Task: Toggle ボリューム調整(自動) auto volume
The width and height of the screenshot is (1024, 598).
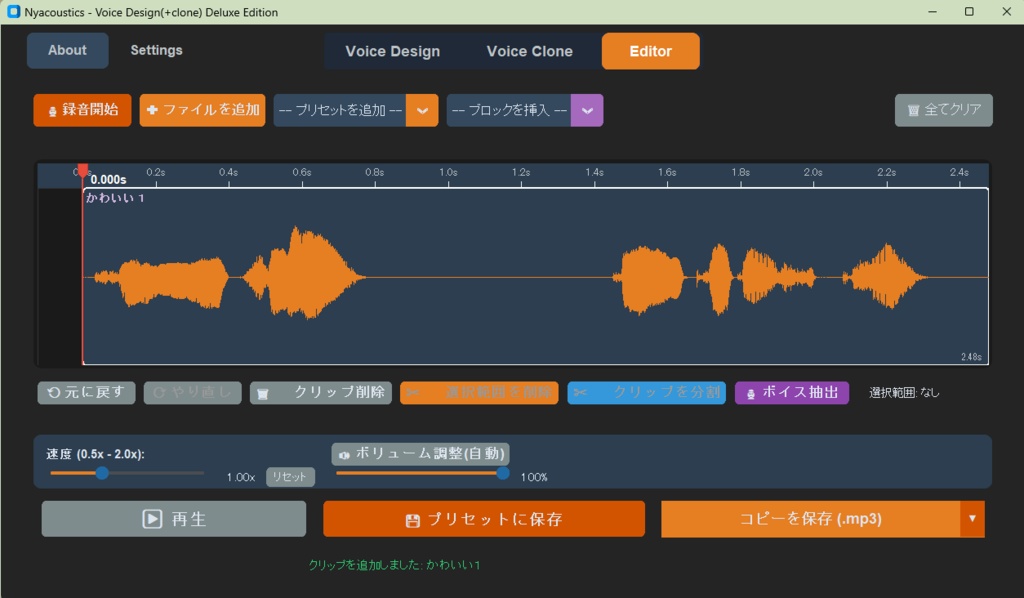Action: tap(421, 453)
